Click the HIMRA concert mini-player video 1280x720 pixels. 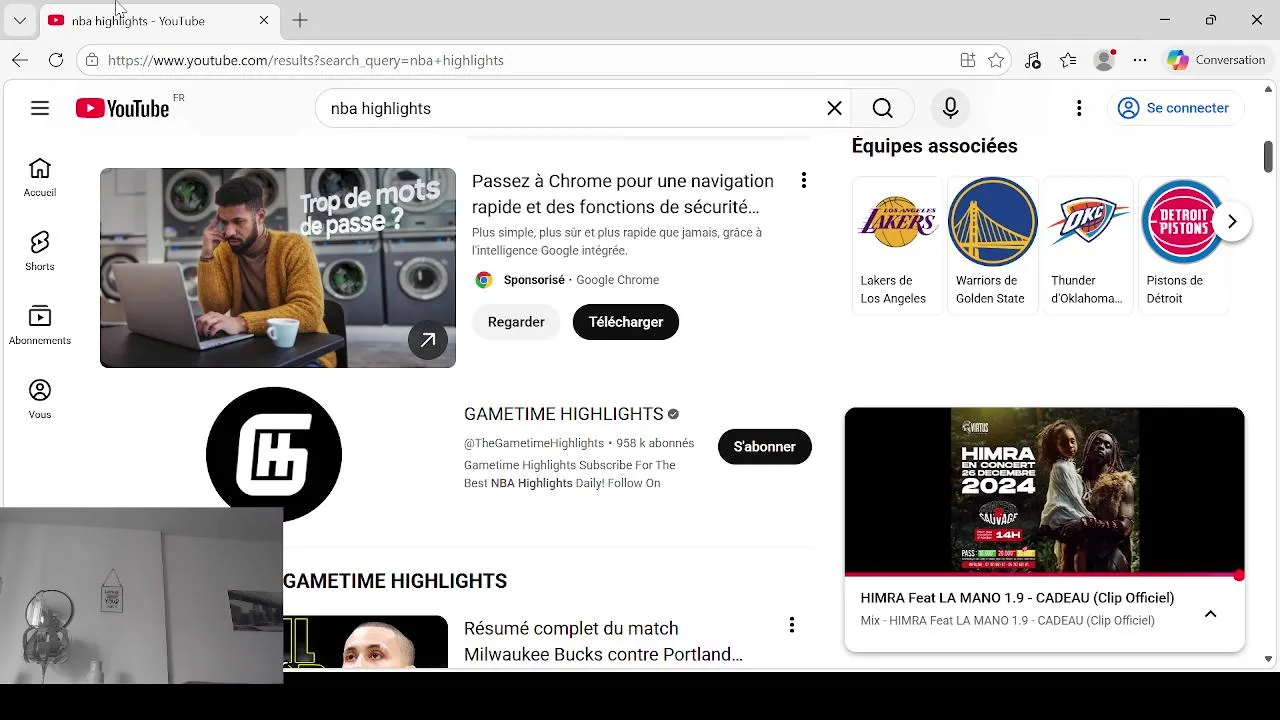tap(1044, 491)
